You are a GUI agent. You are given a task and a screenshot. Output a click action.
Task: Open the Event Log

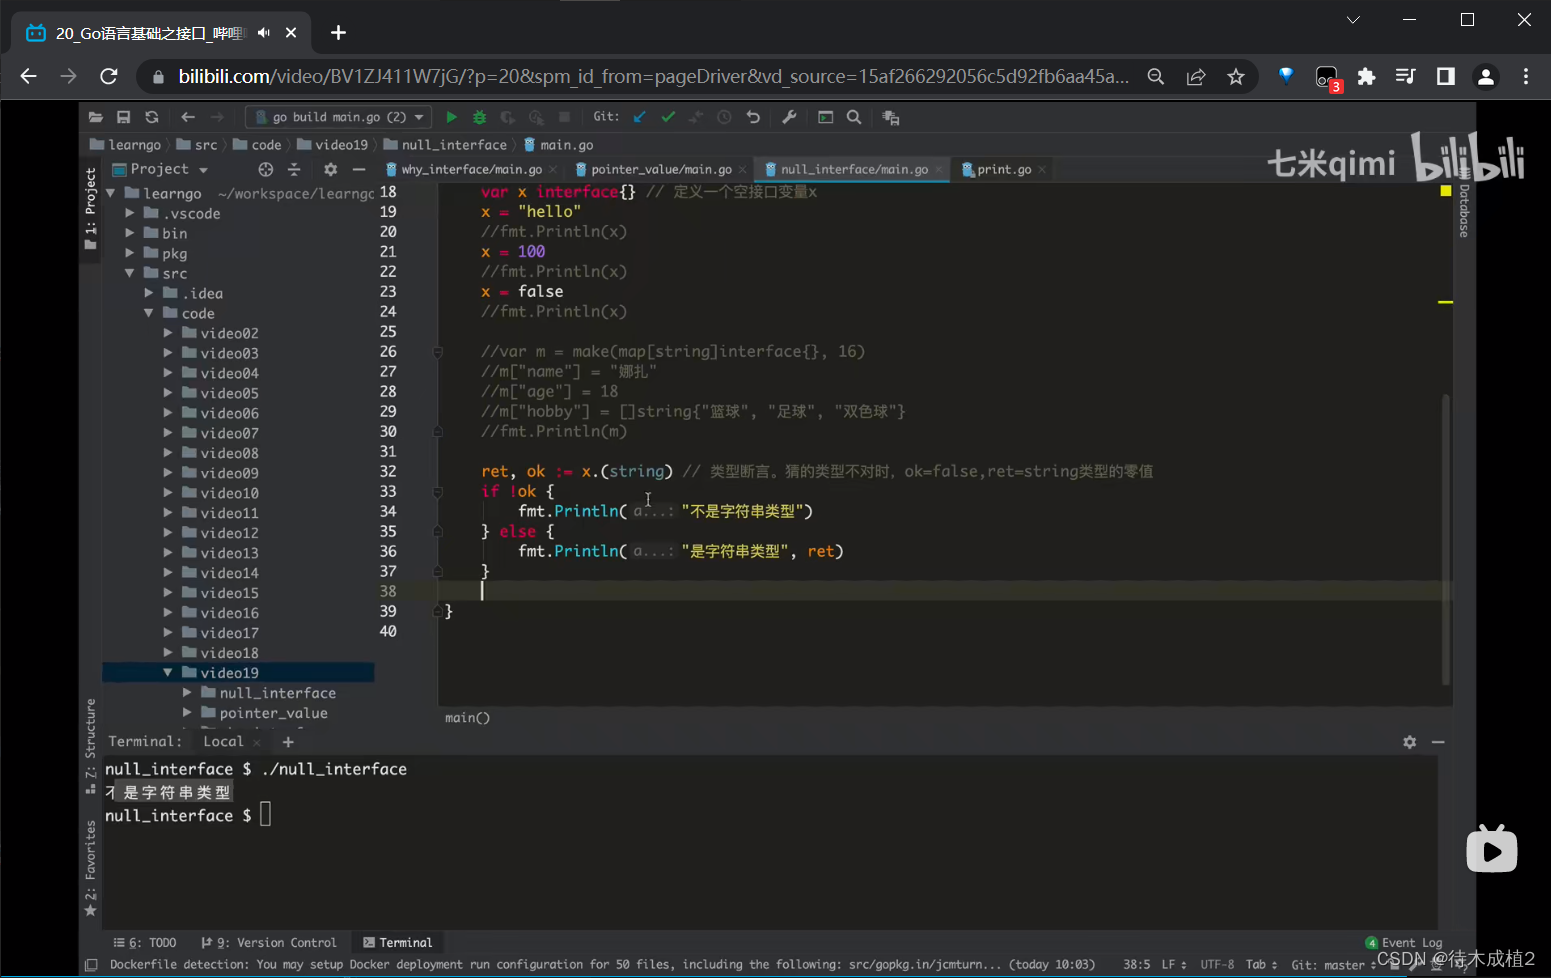point(1404,942)
